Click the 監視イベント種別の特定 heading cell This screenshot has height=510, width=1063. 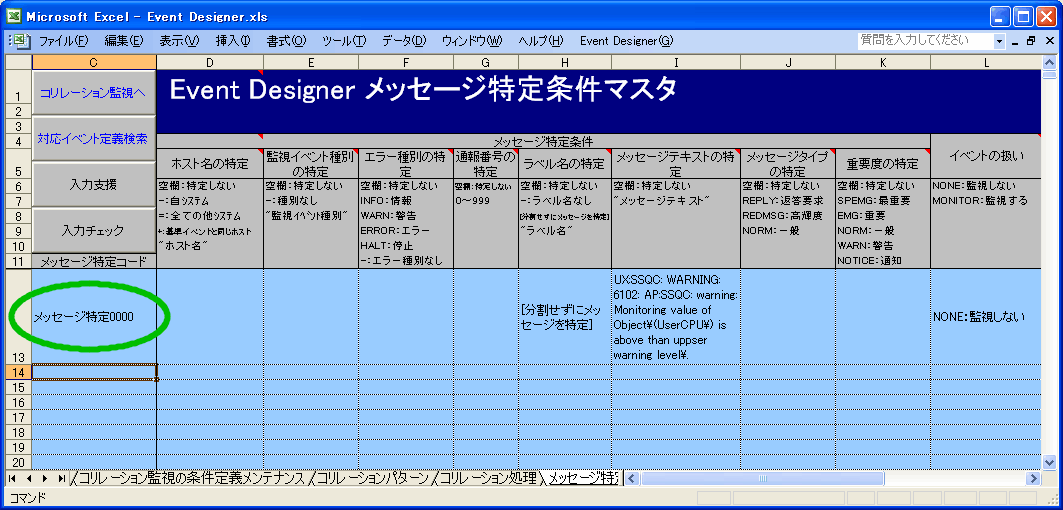tap(310, 163)
